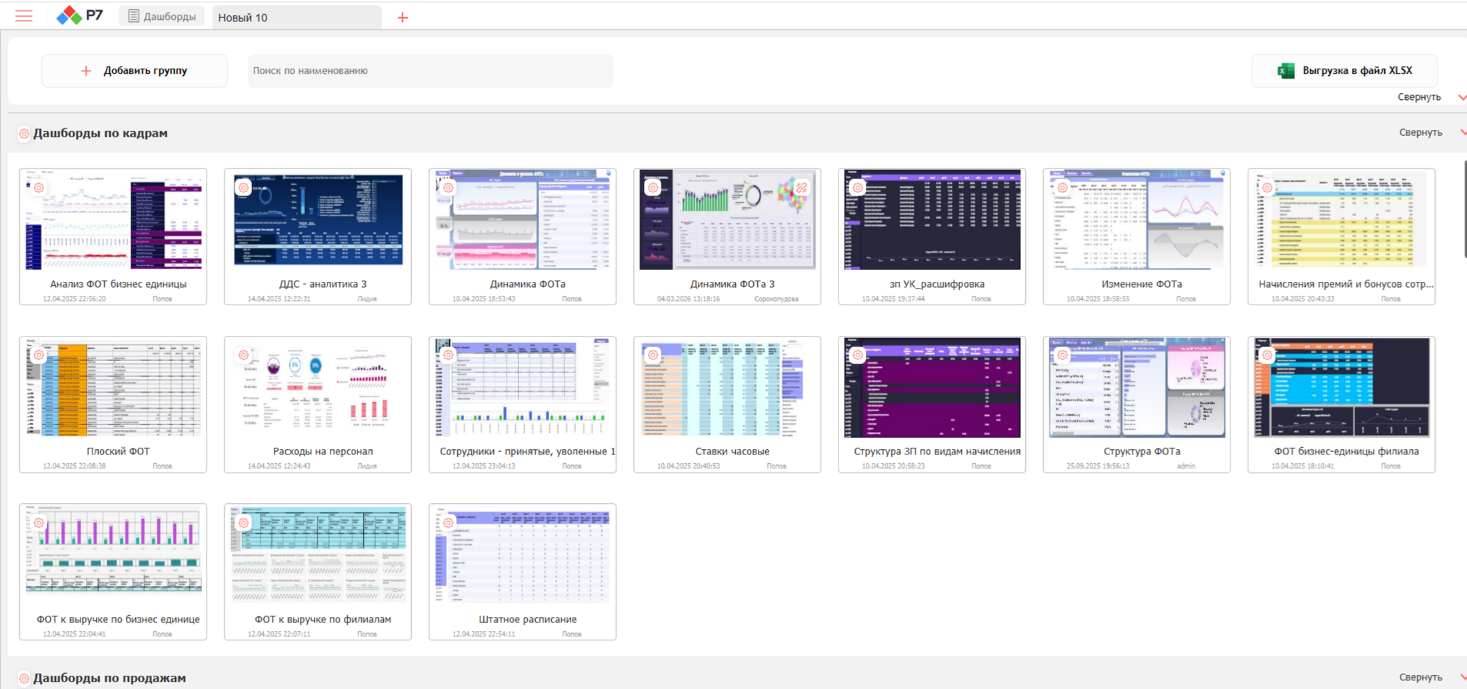The height and width of the screenshot is (689, 1467).
Task: Click the timestamp 14.04.2025 12:22:31
Action: pyautogui.click(x=279, y=299)
